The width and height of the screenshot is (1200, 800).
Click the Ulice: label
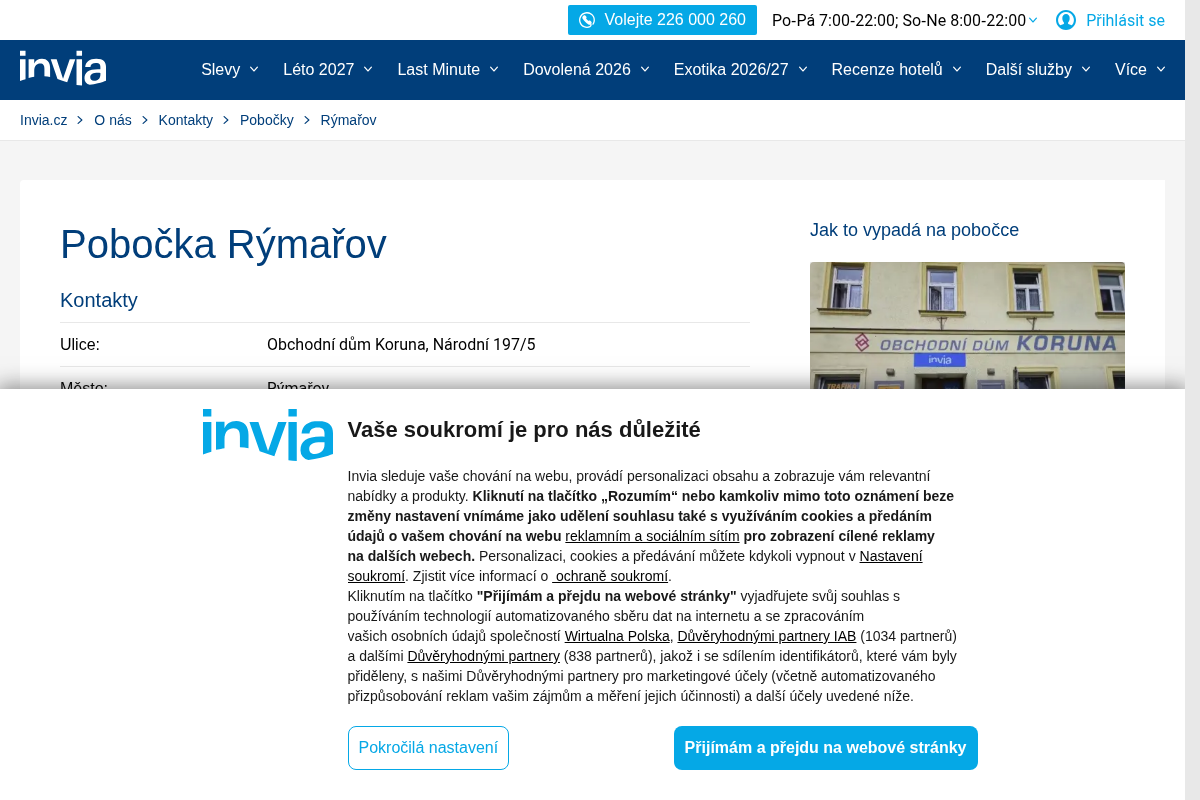(x=80, y=345)
